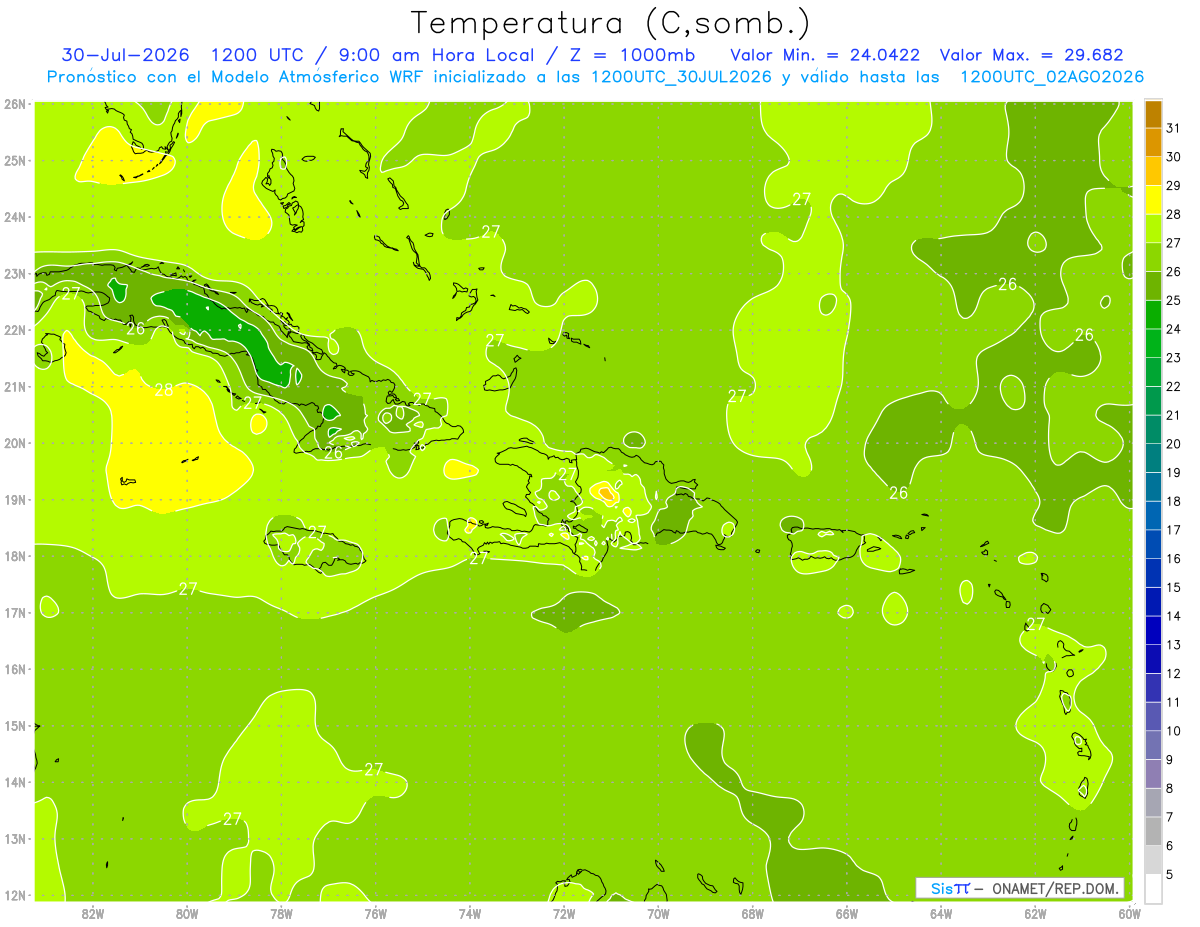Click the forecast date '30-Jul-2026'
The image size is (1200, 927).
click(x=125, y=55)
